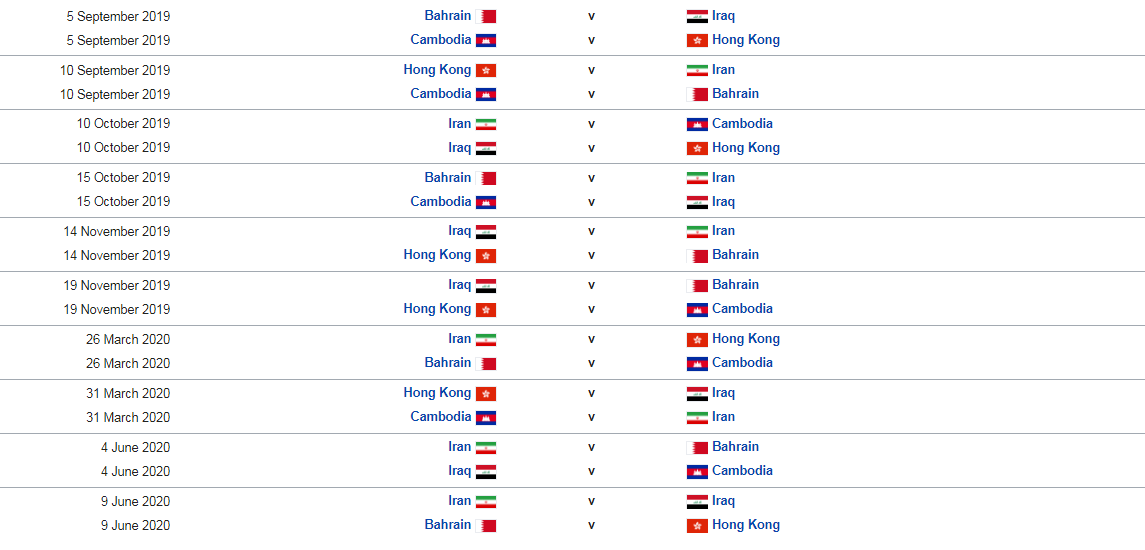Click Hong Kong flag in the 26 March 2020 away column
This screenshot has height=550, width=1145.
click(x=697, y=340)
